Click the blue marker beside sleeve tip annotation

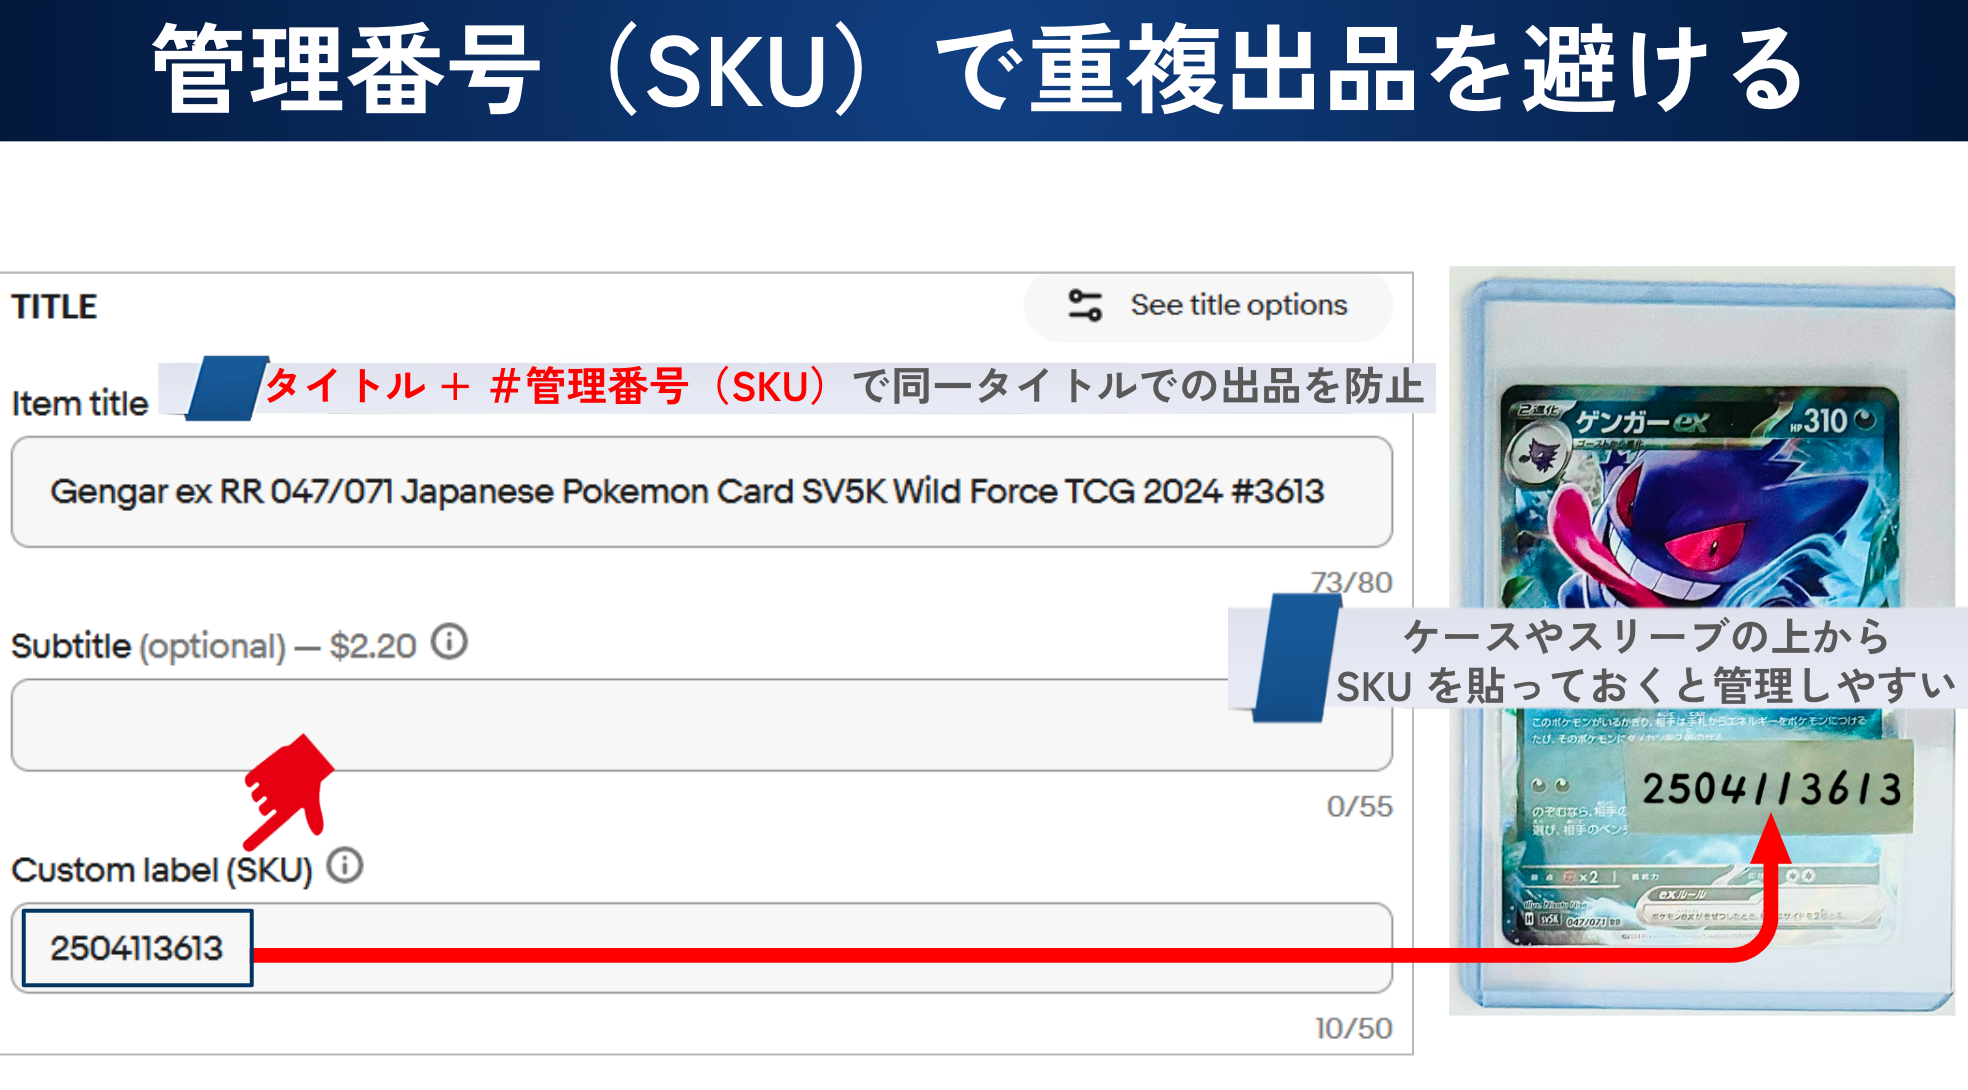1296,658
